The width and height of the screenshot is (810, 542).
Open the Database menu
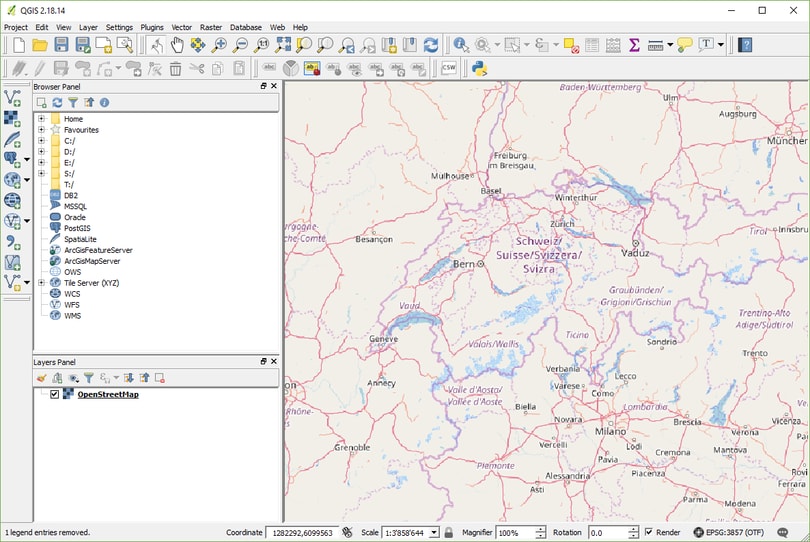pos(245,27)
